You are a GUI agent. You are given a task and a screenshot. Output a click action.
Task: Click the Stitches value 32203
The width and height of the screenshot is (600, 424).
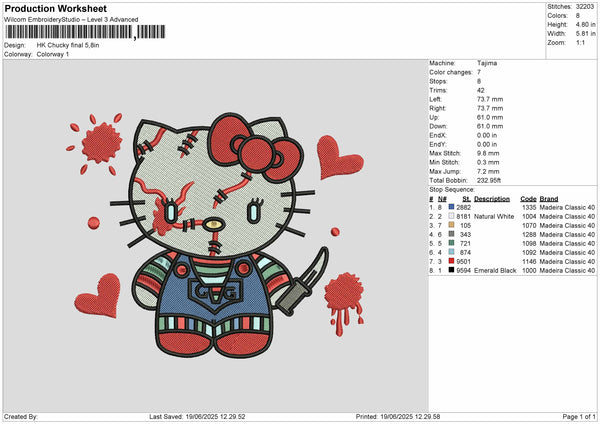(585, 7)
